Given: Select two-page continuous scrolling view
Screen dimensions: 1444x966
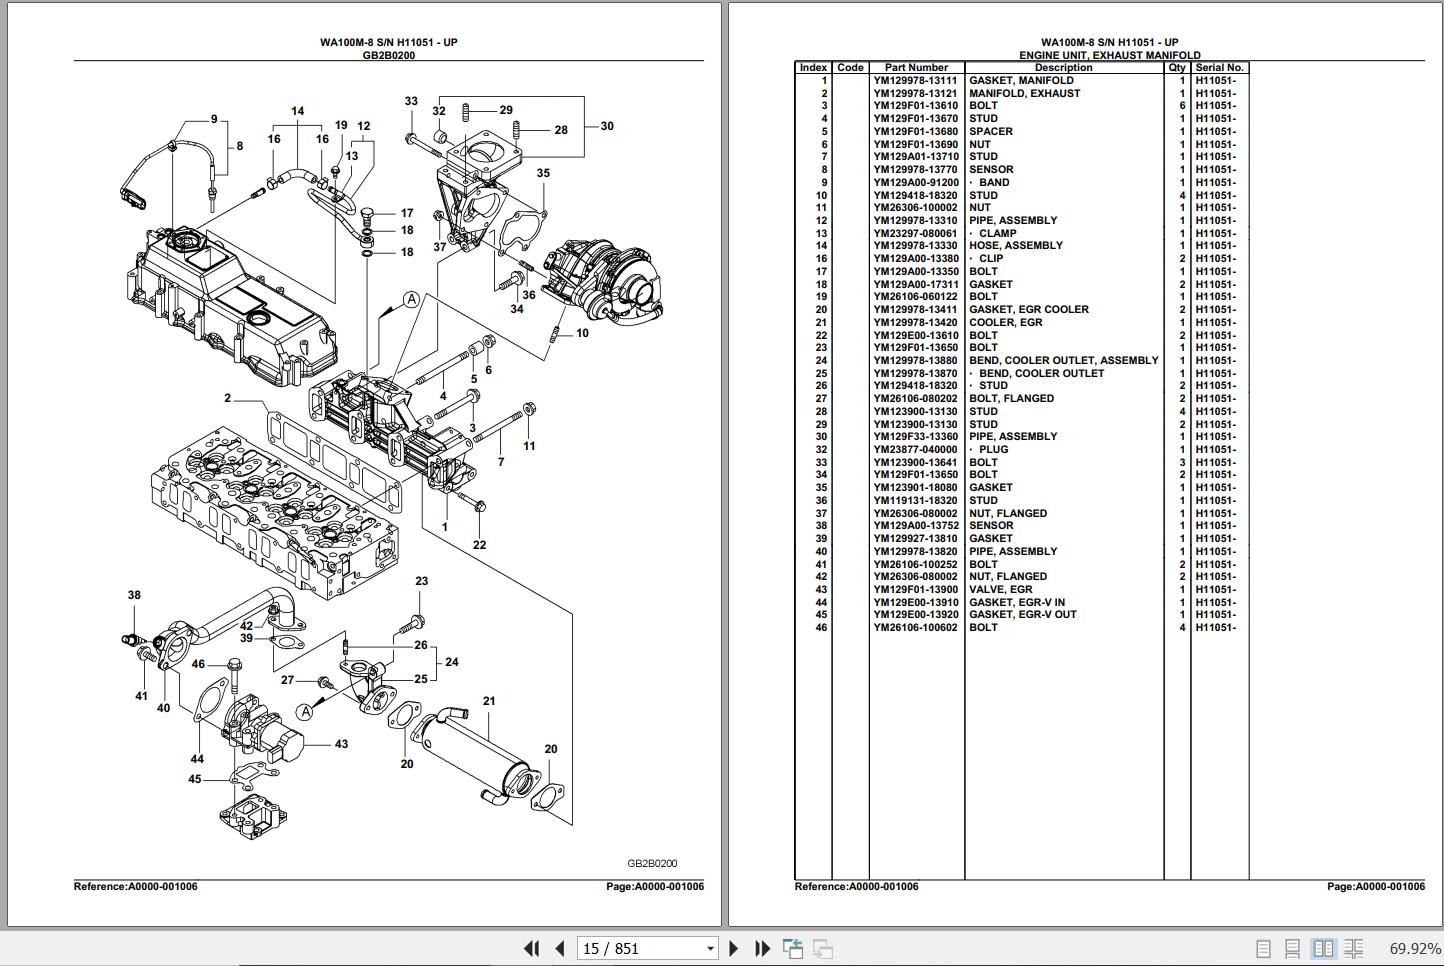Looking at the screenshot, I should click(x=1354, y=948).
